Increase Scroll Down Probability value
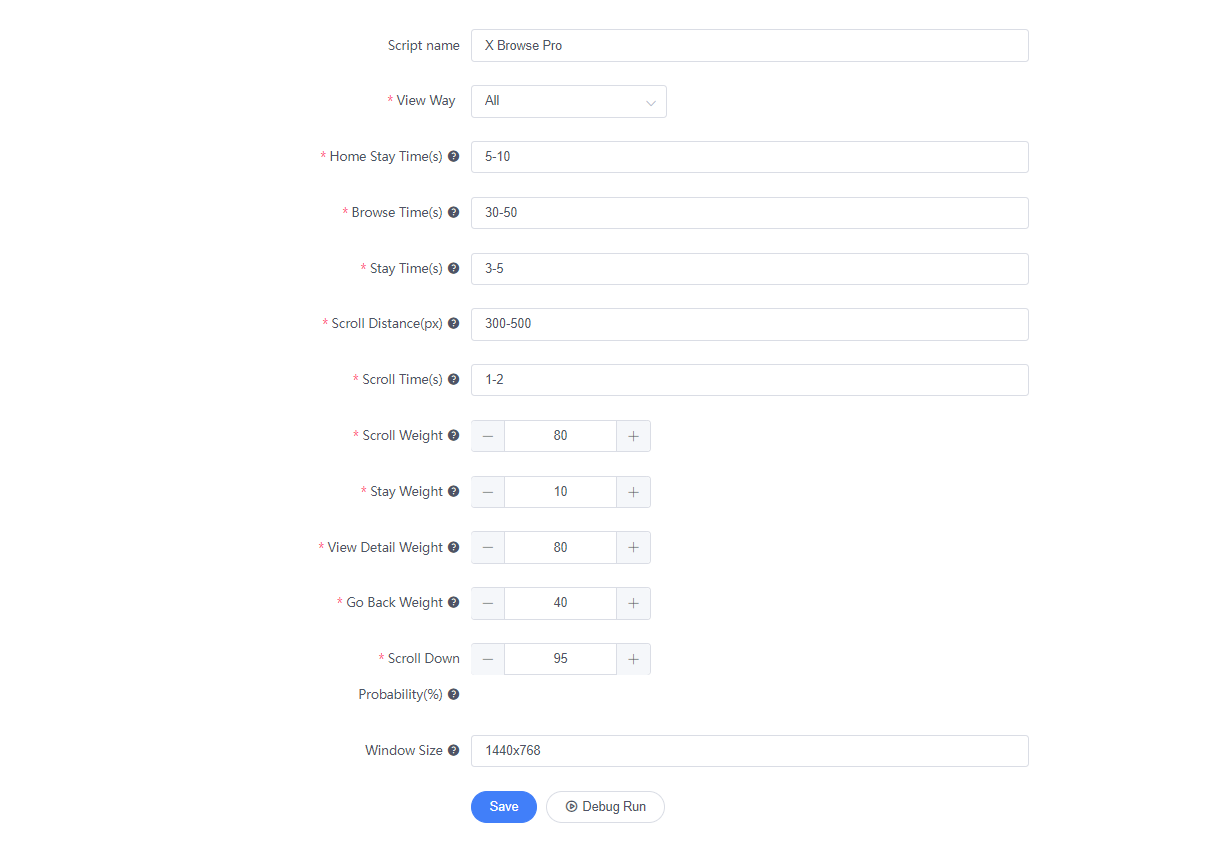This screenshot has height=861, width=1209. pyautogui.click(x=633, y=659)
